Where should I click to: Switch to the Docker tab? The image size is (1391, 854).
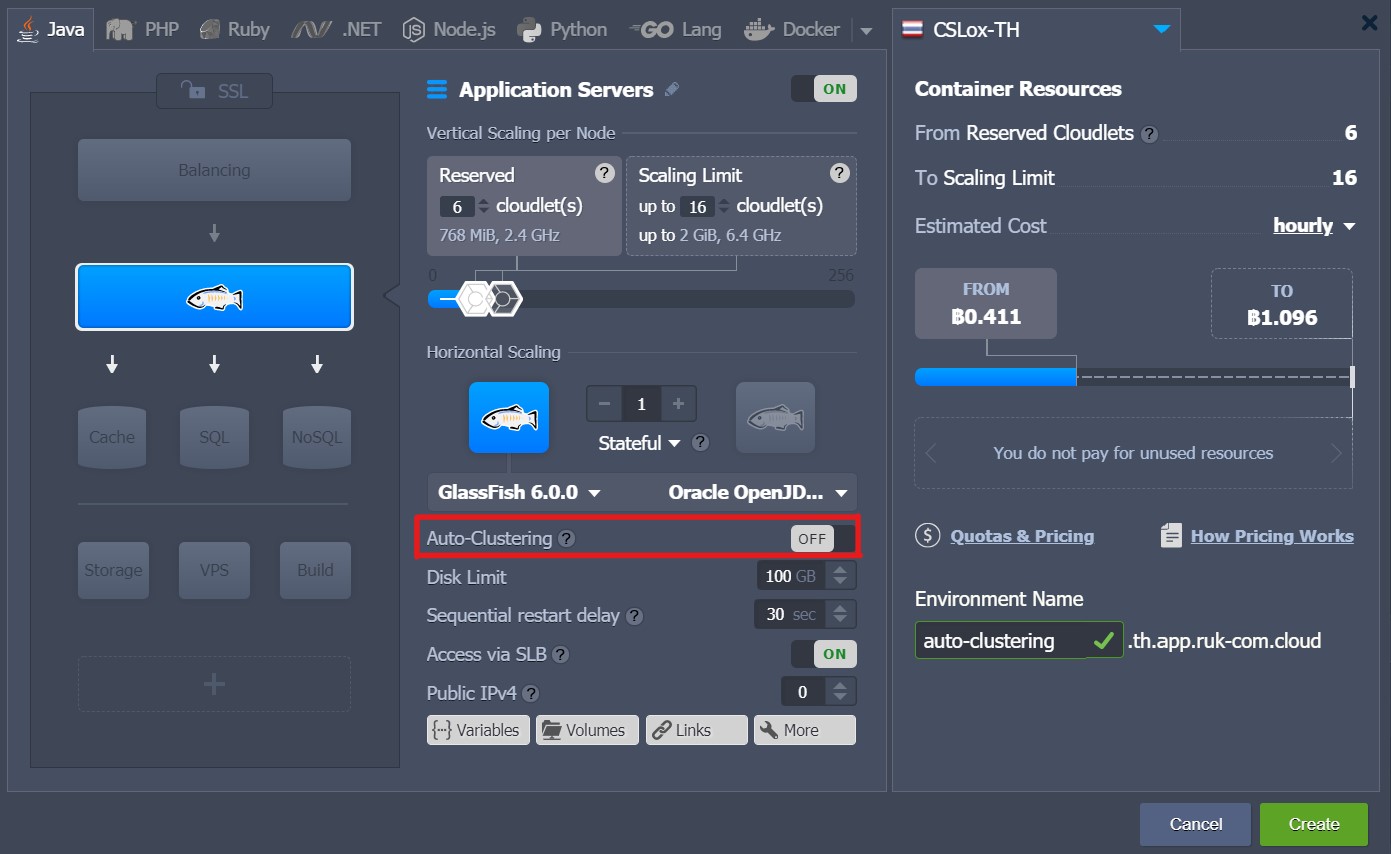[x=791, y=29]
